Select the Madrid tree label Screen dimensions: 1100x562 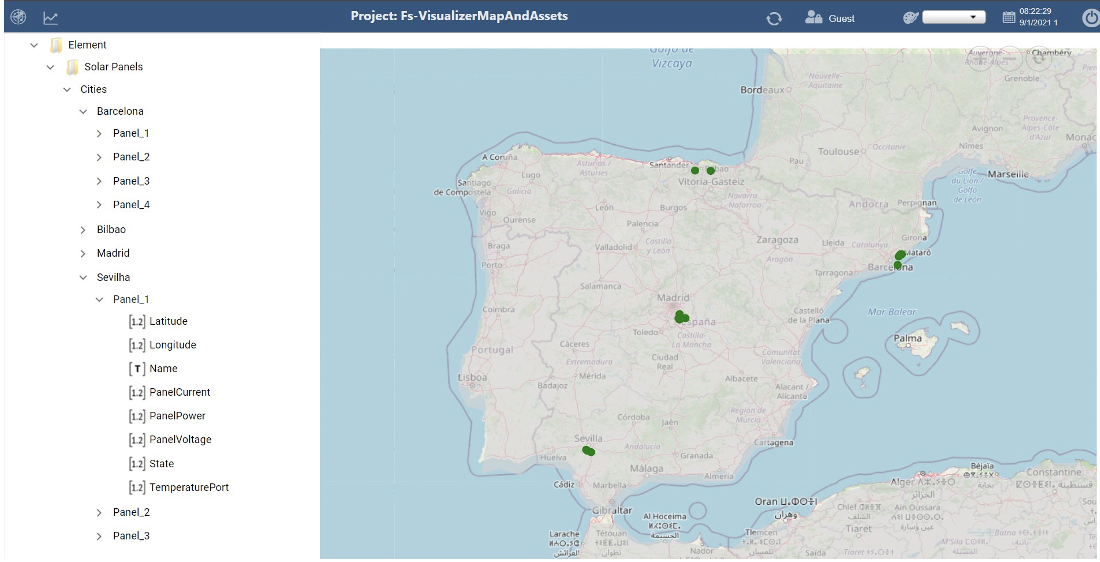coord(113,253)
